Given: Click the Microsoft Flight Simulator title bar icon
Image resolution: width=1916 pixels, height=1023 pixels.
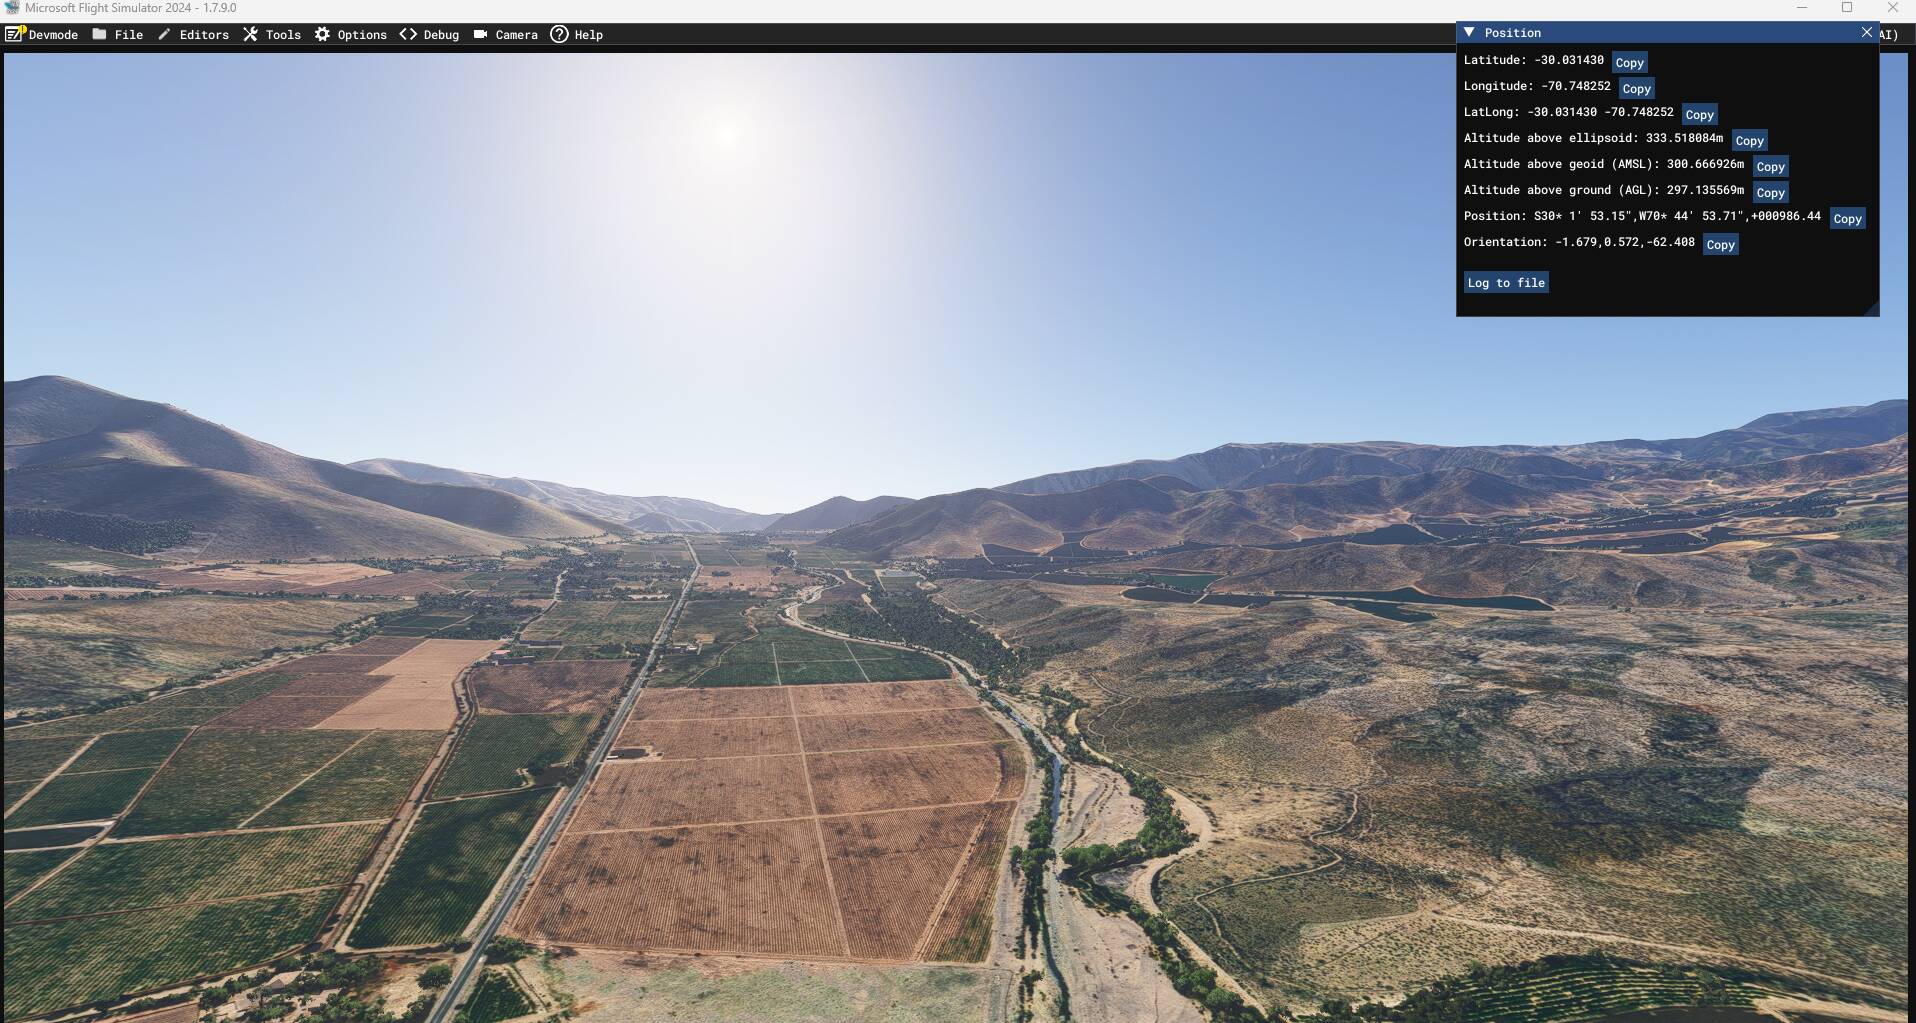Looking at the screenshot, I should (11, 8).
